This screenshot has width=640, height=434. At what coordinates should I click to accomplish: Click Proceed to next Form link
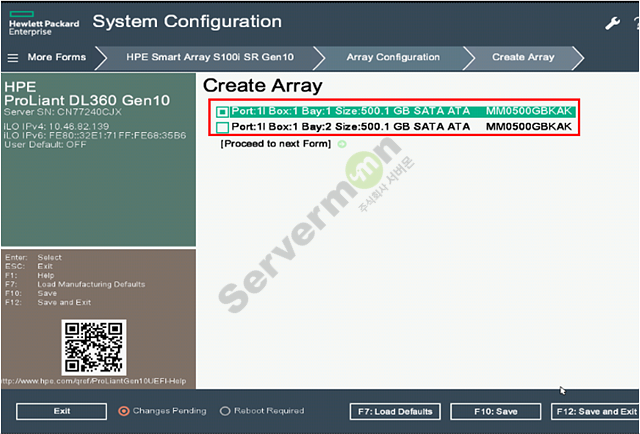tap(276, 144)
